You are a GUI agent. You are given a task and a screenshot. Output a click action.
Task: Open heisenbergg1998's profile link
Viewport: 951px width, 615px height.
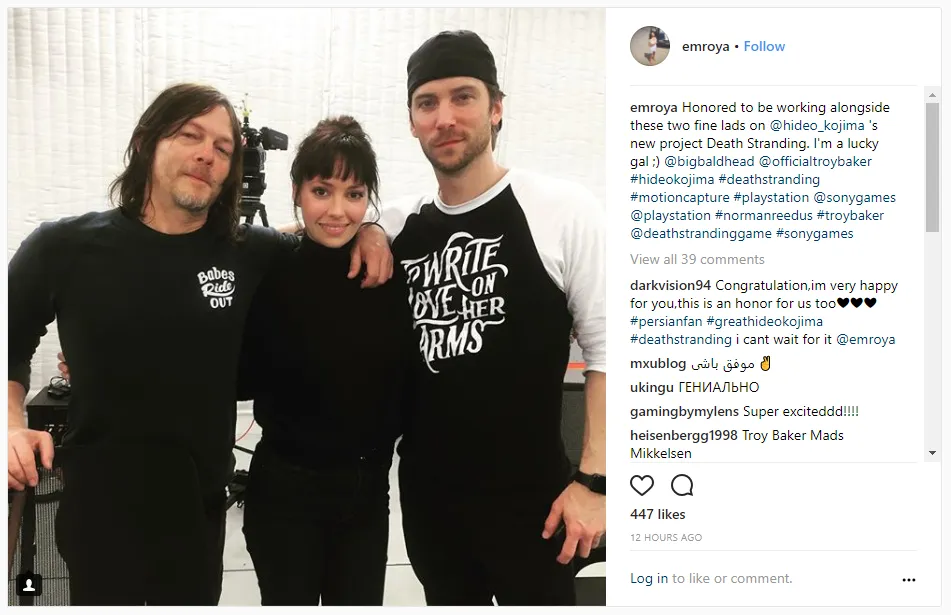pyautogui.click(x=684, y=435)
